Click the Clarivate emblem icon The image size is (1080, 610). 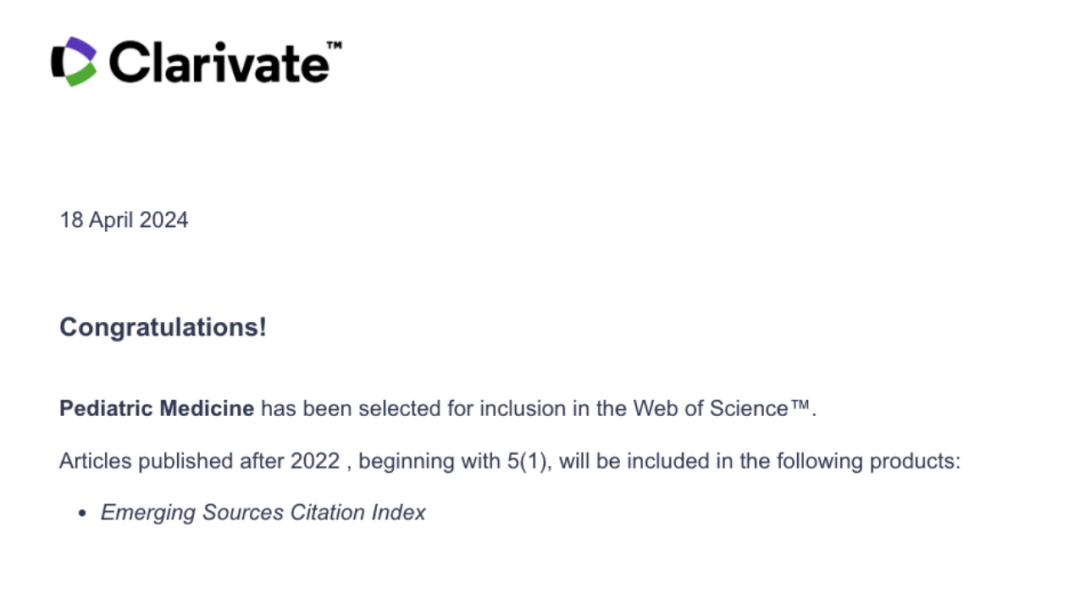click(74, 61)
